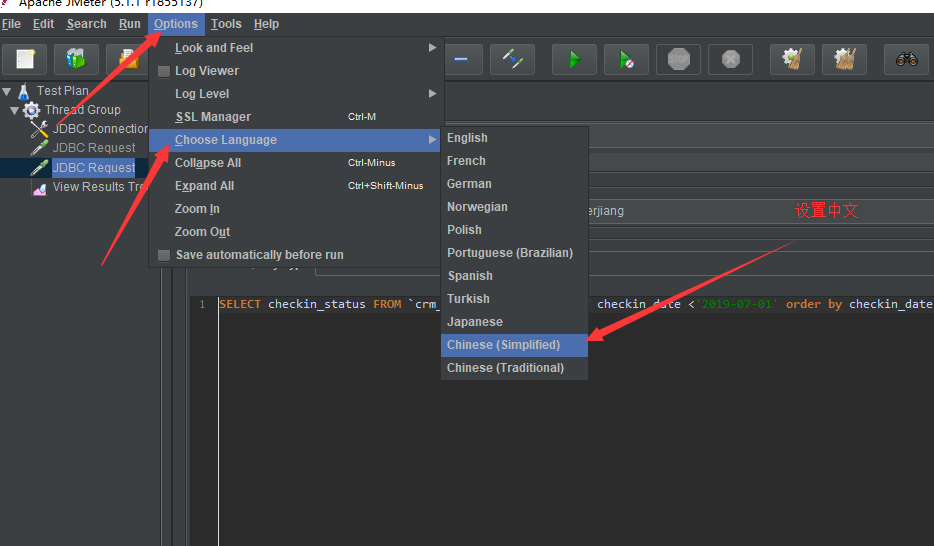Select Zoom Out option

[295, 232]
